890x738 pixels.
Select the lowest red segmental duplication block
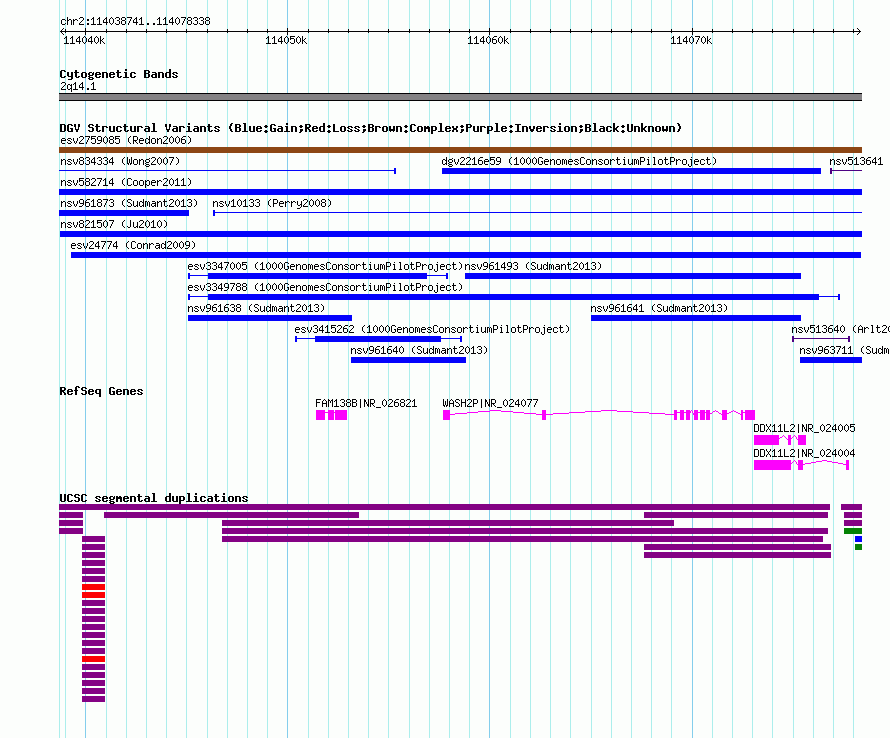[x=94, y=659]
